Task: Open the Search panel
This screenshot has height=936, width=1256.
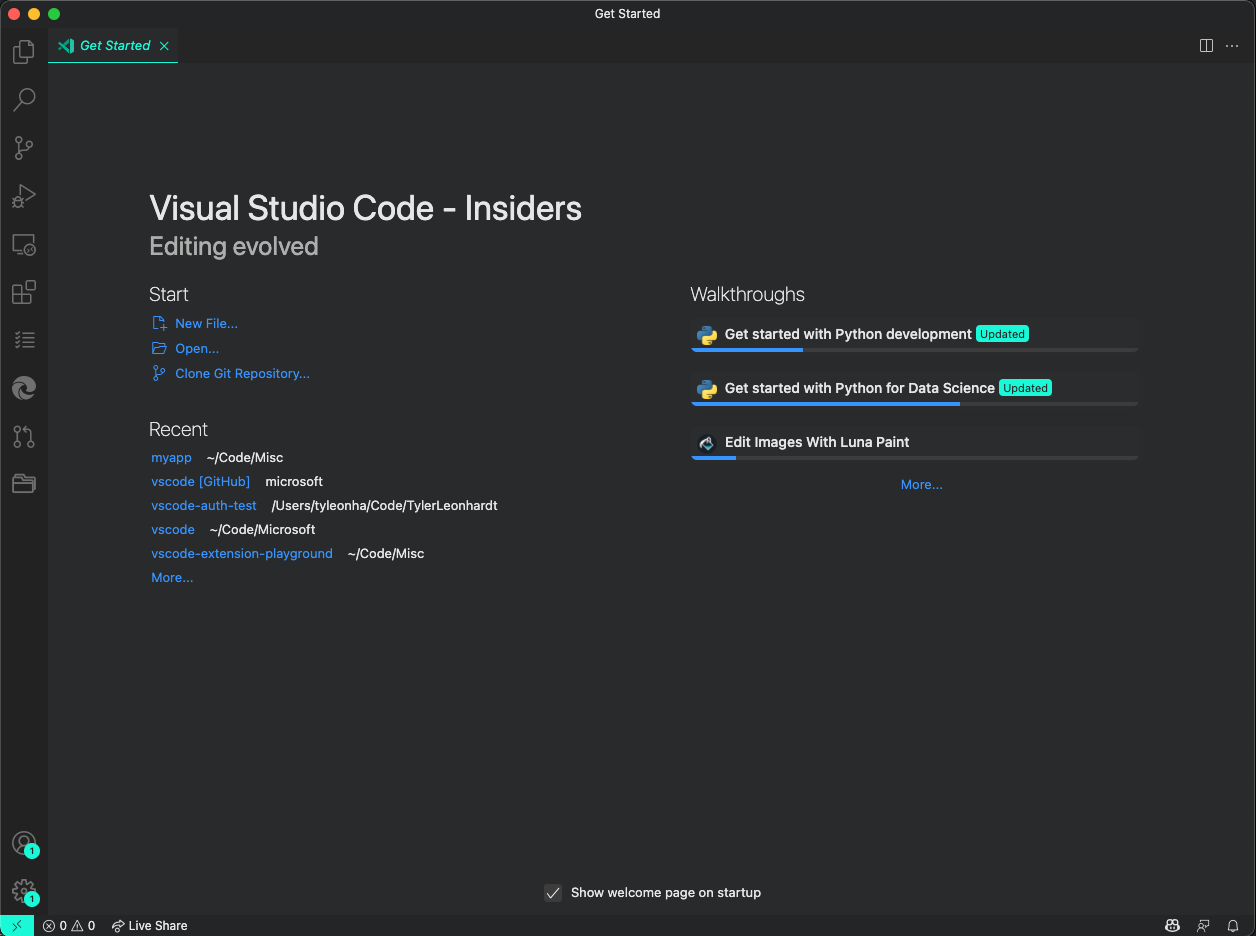Action: click(22, 100)
